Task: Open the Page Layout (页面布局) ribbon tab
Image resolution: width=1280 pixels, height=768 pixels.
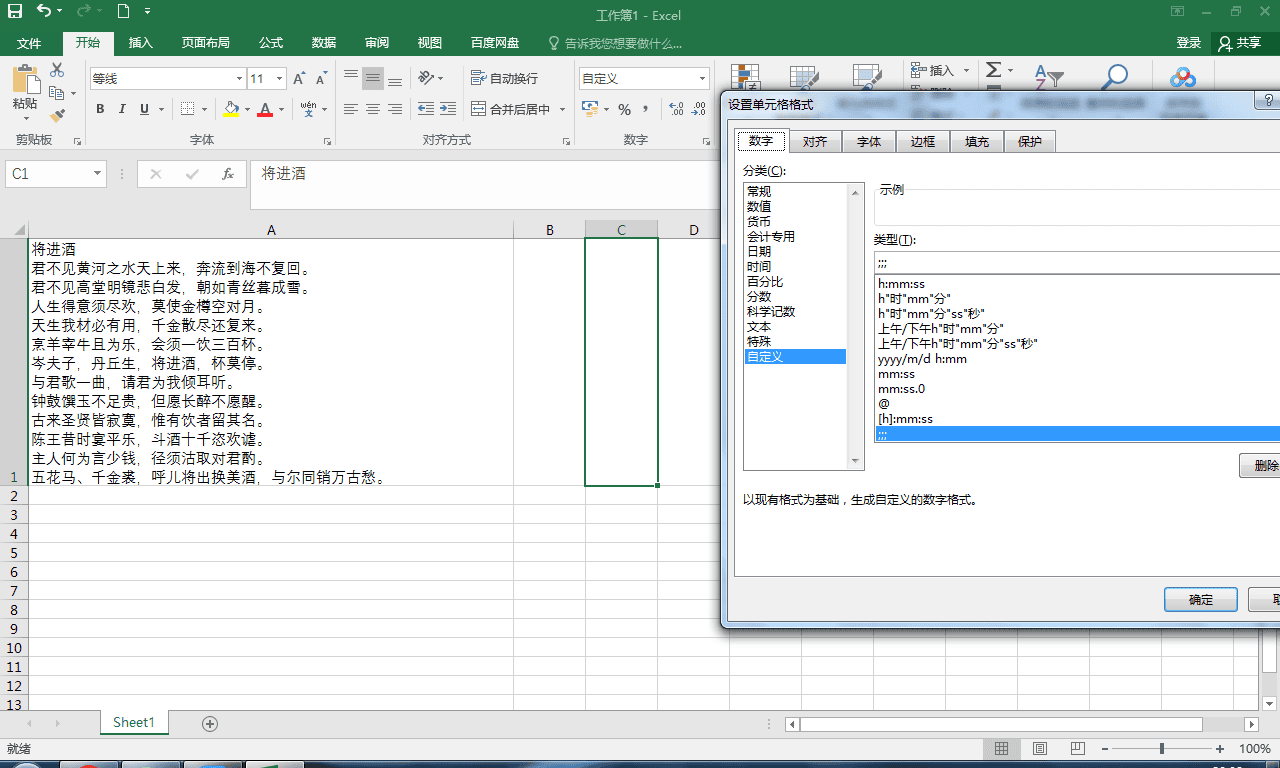Action: pos(205,43)
